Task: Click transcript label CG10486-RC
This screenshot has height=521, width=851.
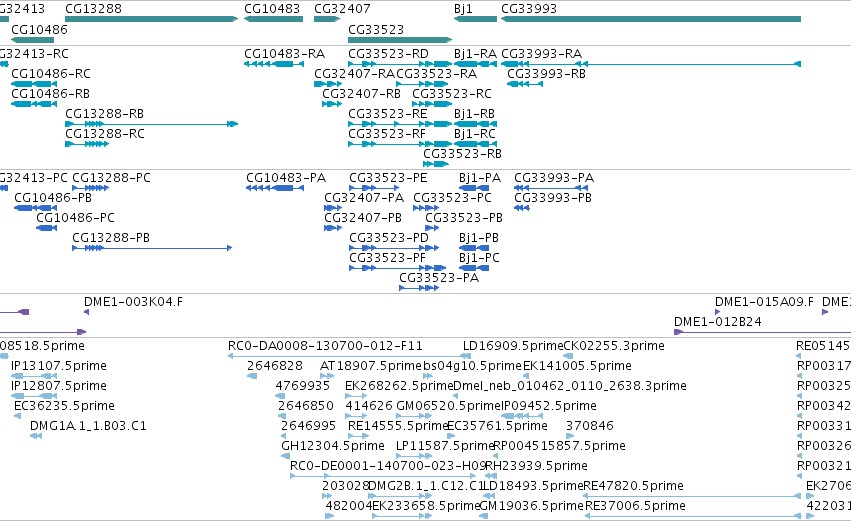Action: (x=51, y=74)
